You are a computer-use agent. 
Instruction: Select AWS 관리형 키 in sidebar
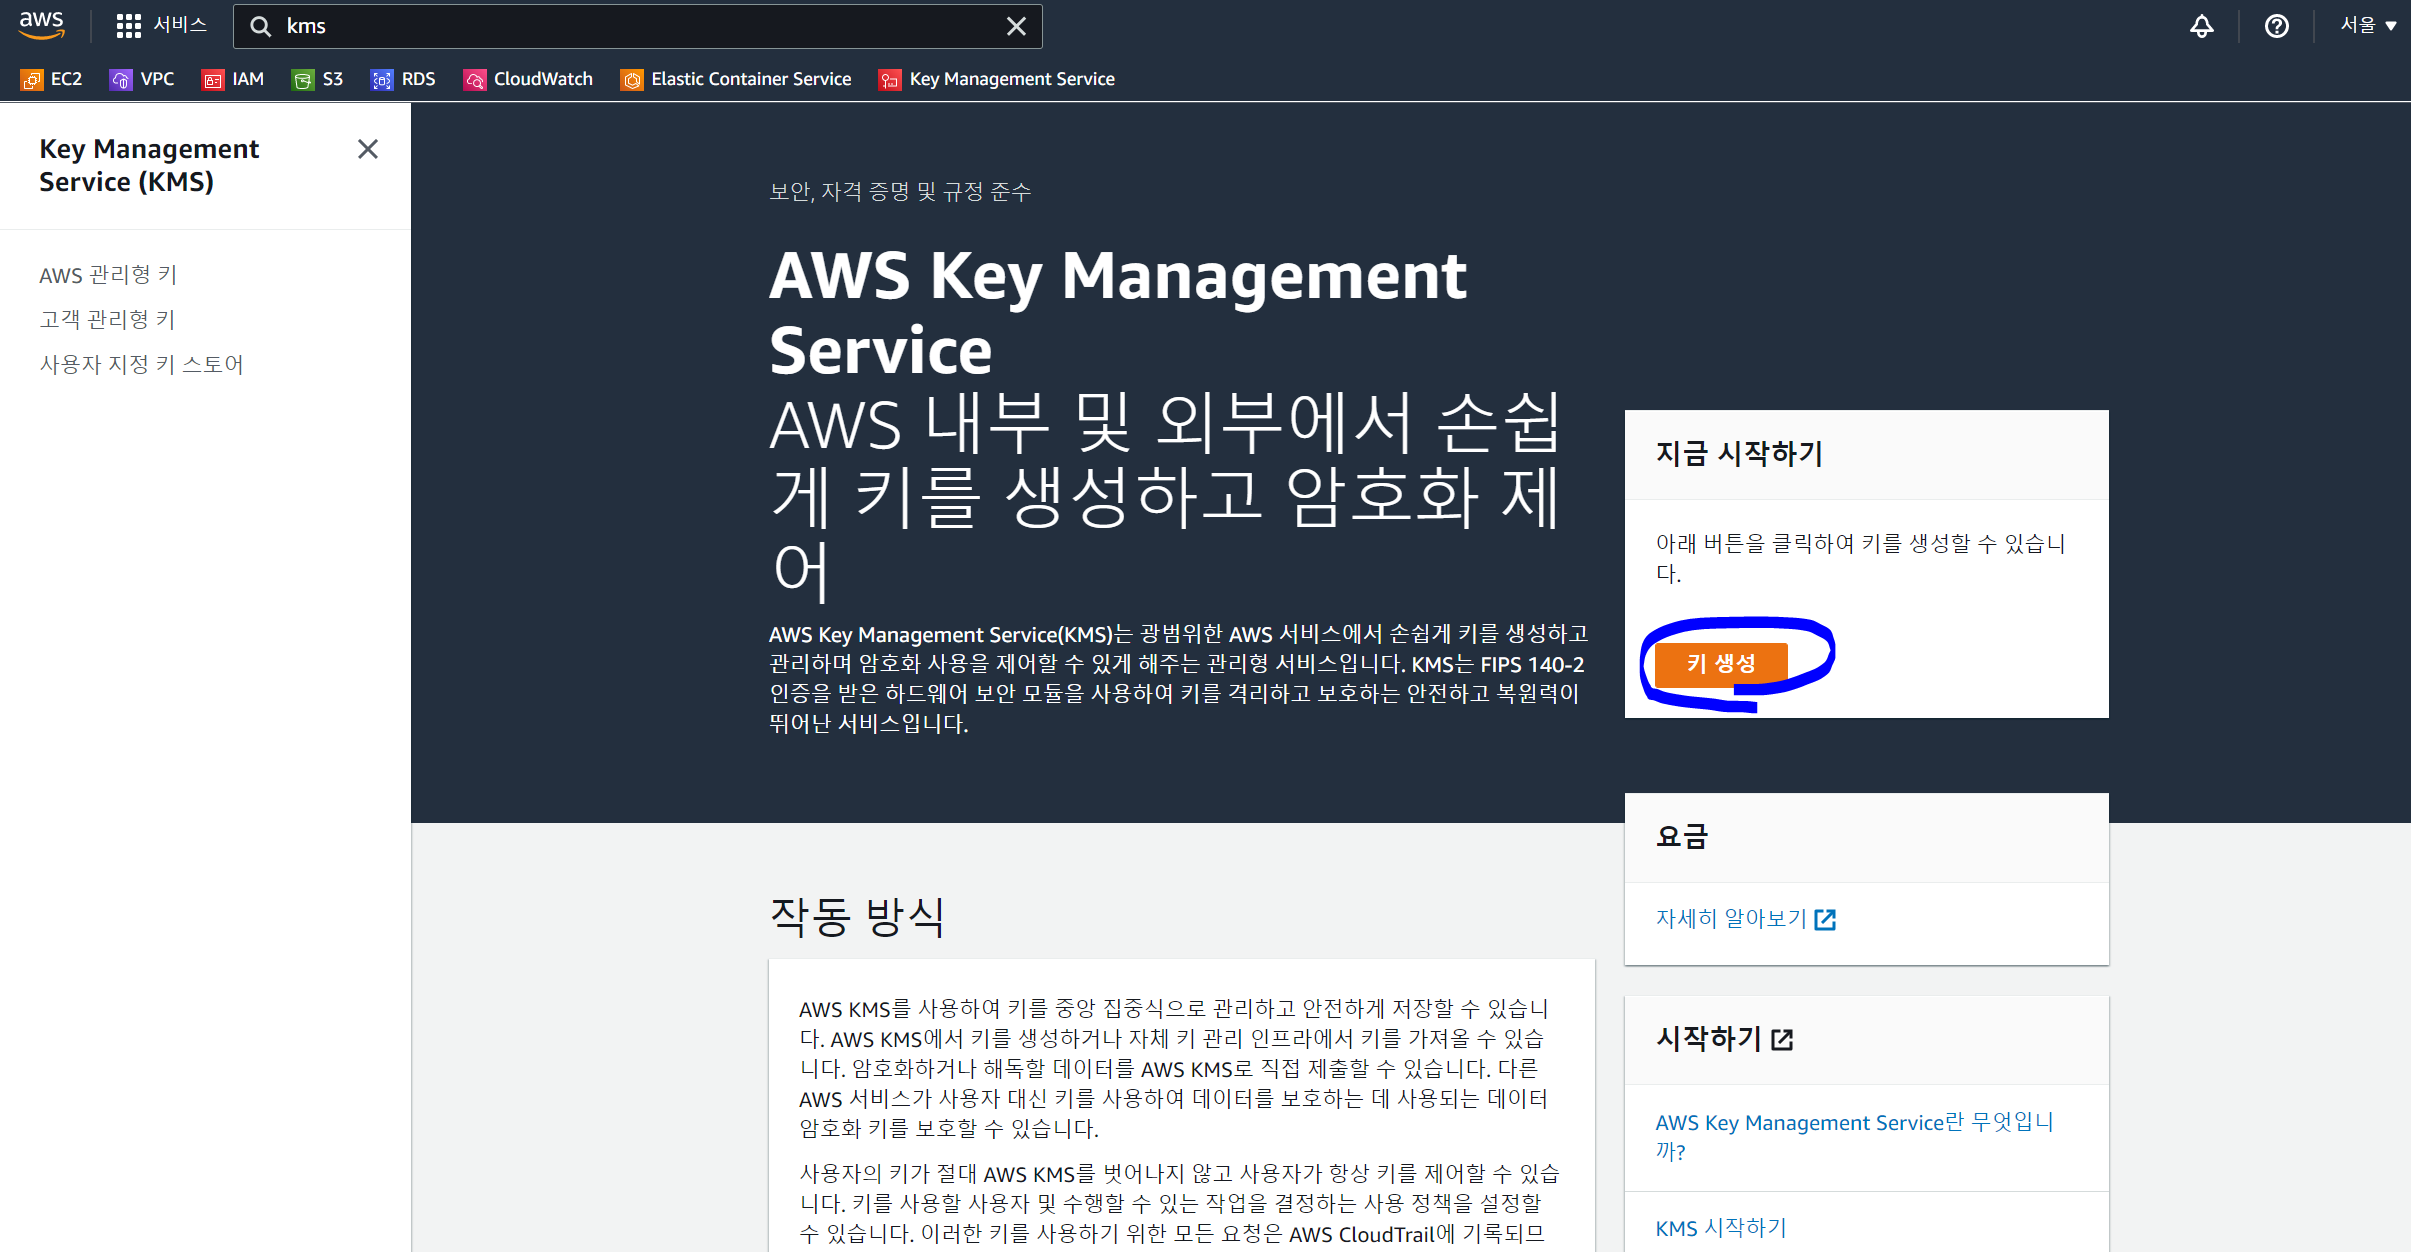click(108, 275)
